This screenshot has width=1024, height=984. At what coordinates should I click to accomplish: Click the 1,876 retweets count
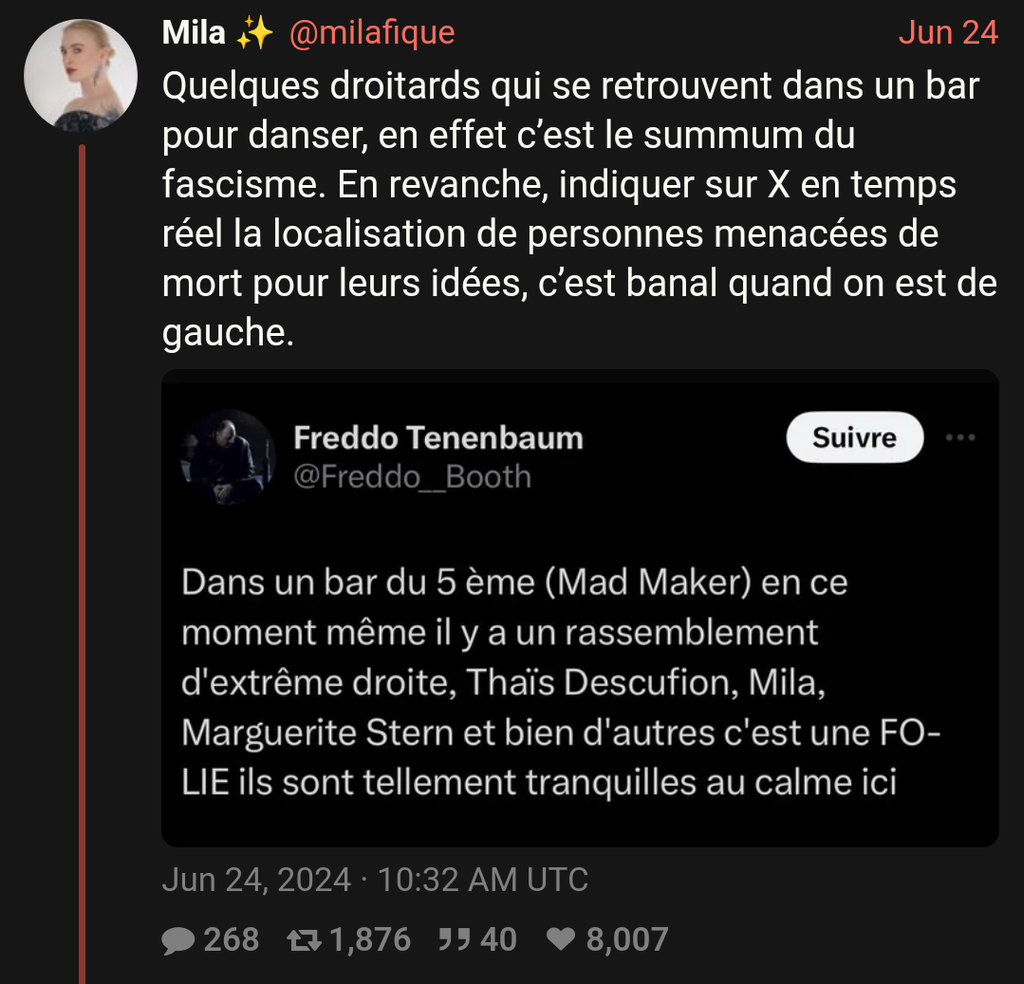[x=370, y=939]
